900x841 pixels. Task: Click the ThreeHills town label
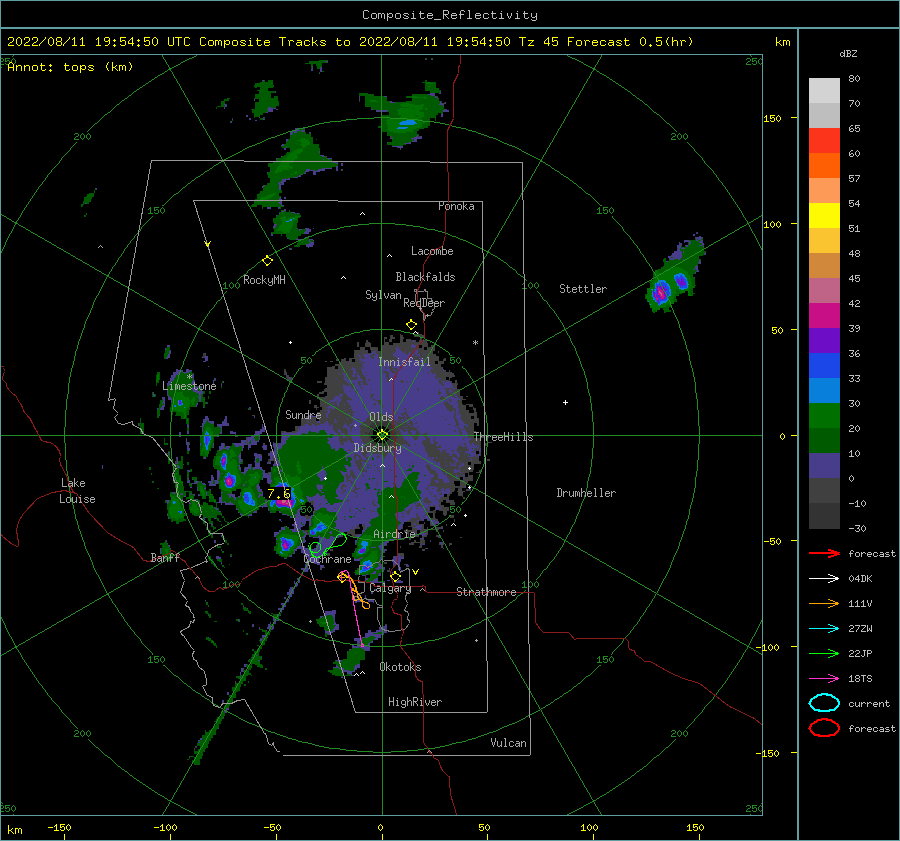point(503,437)
